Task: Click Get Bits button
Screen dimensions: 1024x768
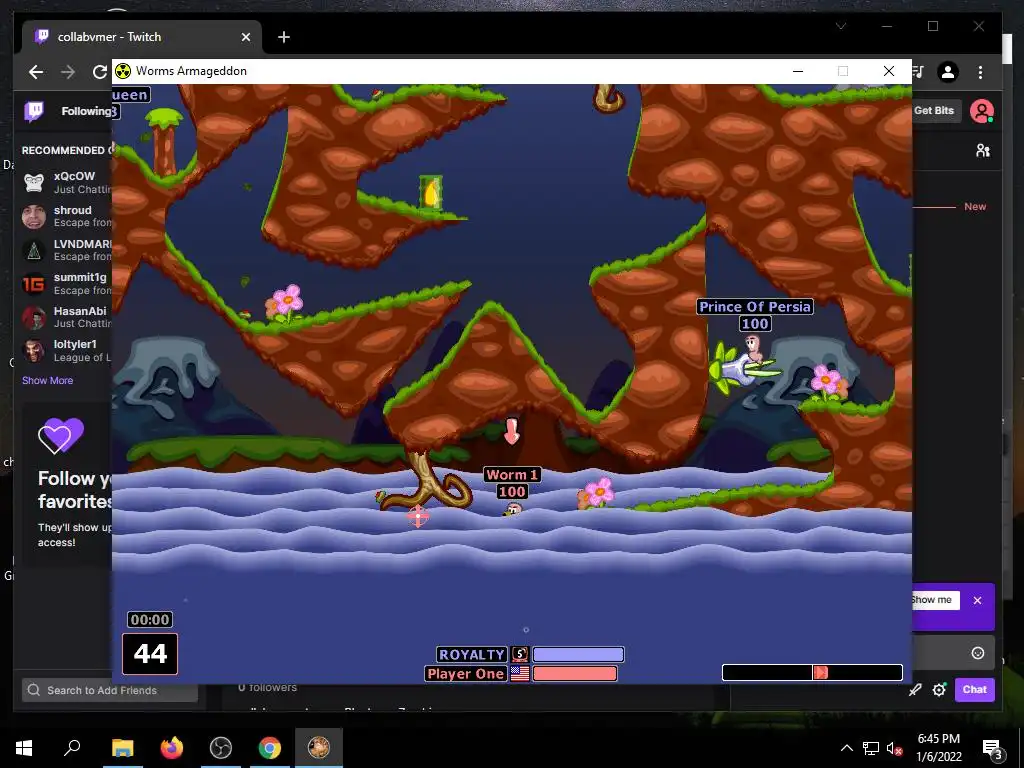Action: 934,110
